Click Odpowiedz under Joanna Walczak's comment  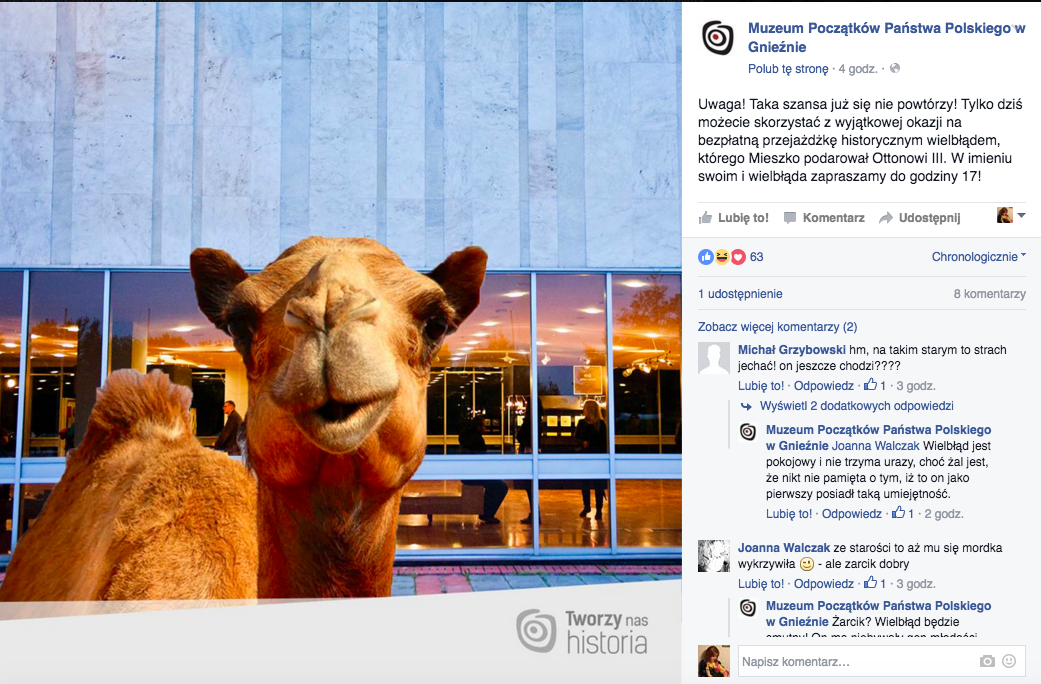point(824,584)
